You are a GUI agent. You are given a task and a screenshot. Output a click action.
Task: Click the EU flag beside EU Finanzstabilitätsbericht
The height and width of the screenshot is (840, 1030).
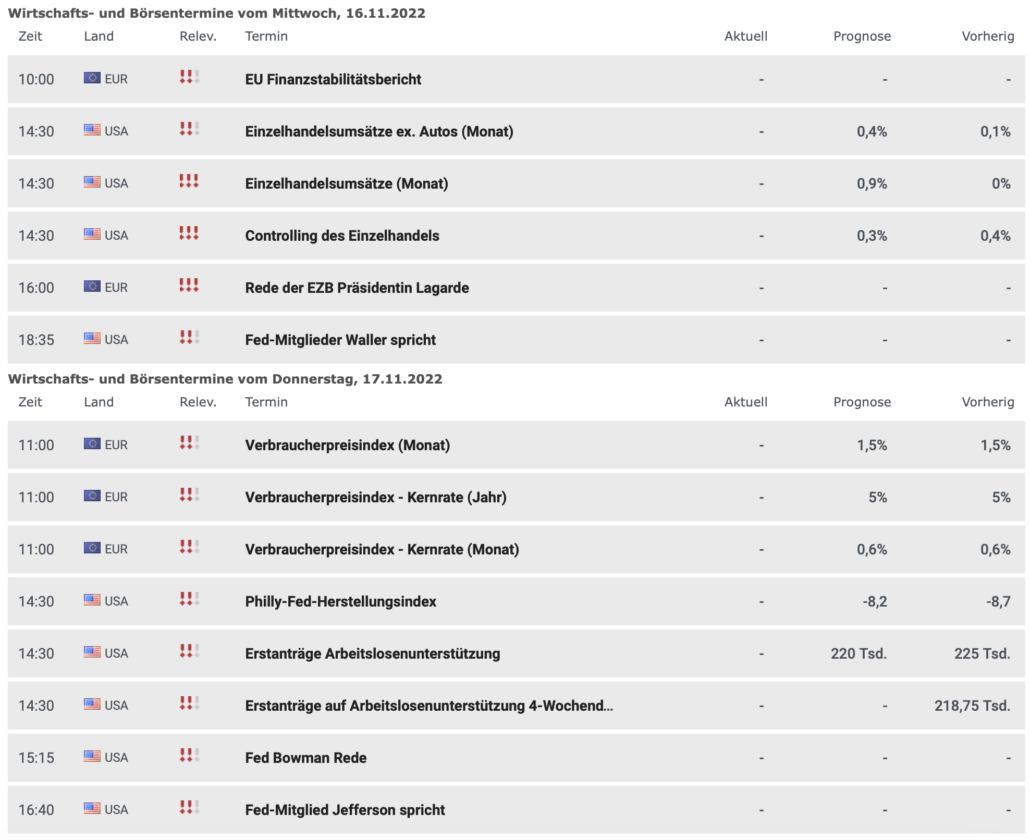coord(92,78)
